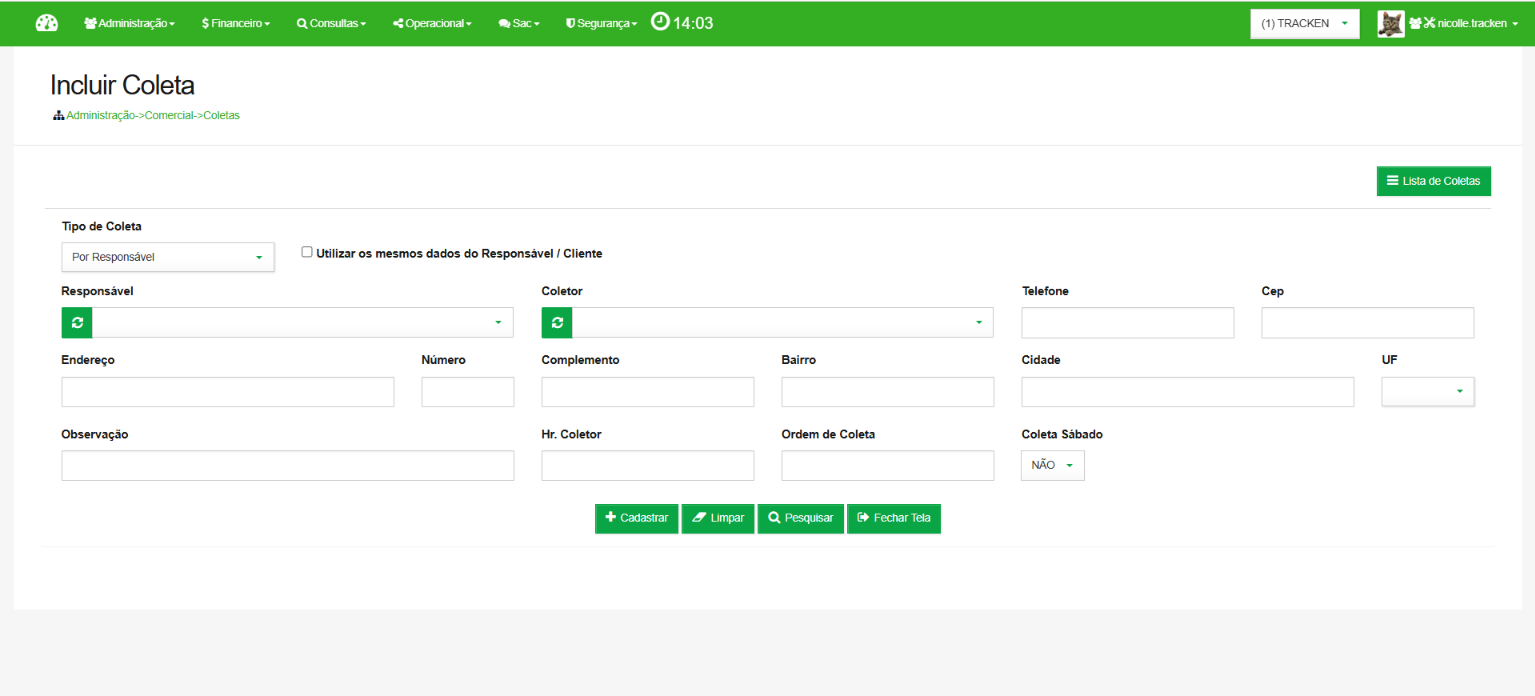Click the Pesquisar button
The image size is (1535, 696).
coord(801,518)
